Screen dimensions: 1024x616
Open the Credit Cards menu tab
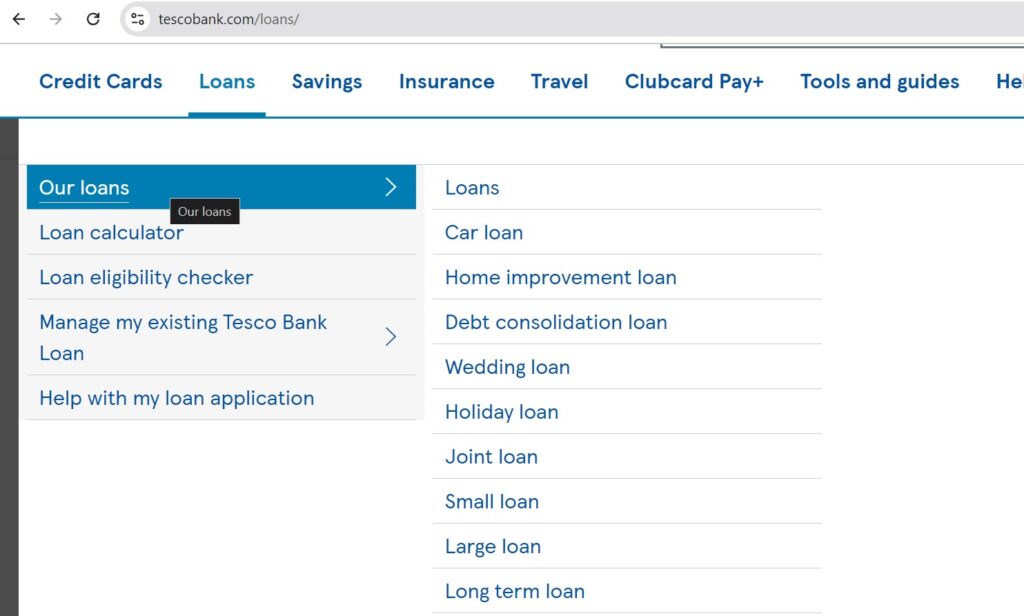(x=101, y=81)
